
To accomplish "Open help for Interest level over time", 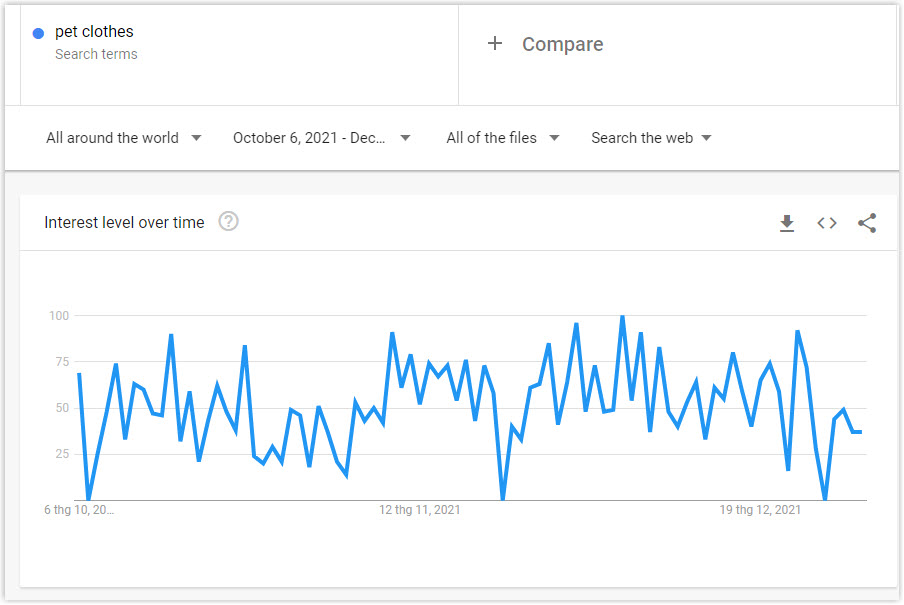I will click(x=228, y=221).
